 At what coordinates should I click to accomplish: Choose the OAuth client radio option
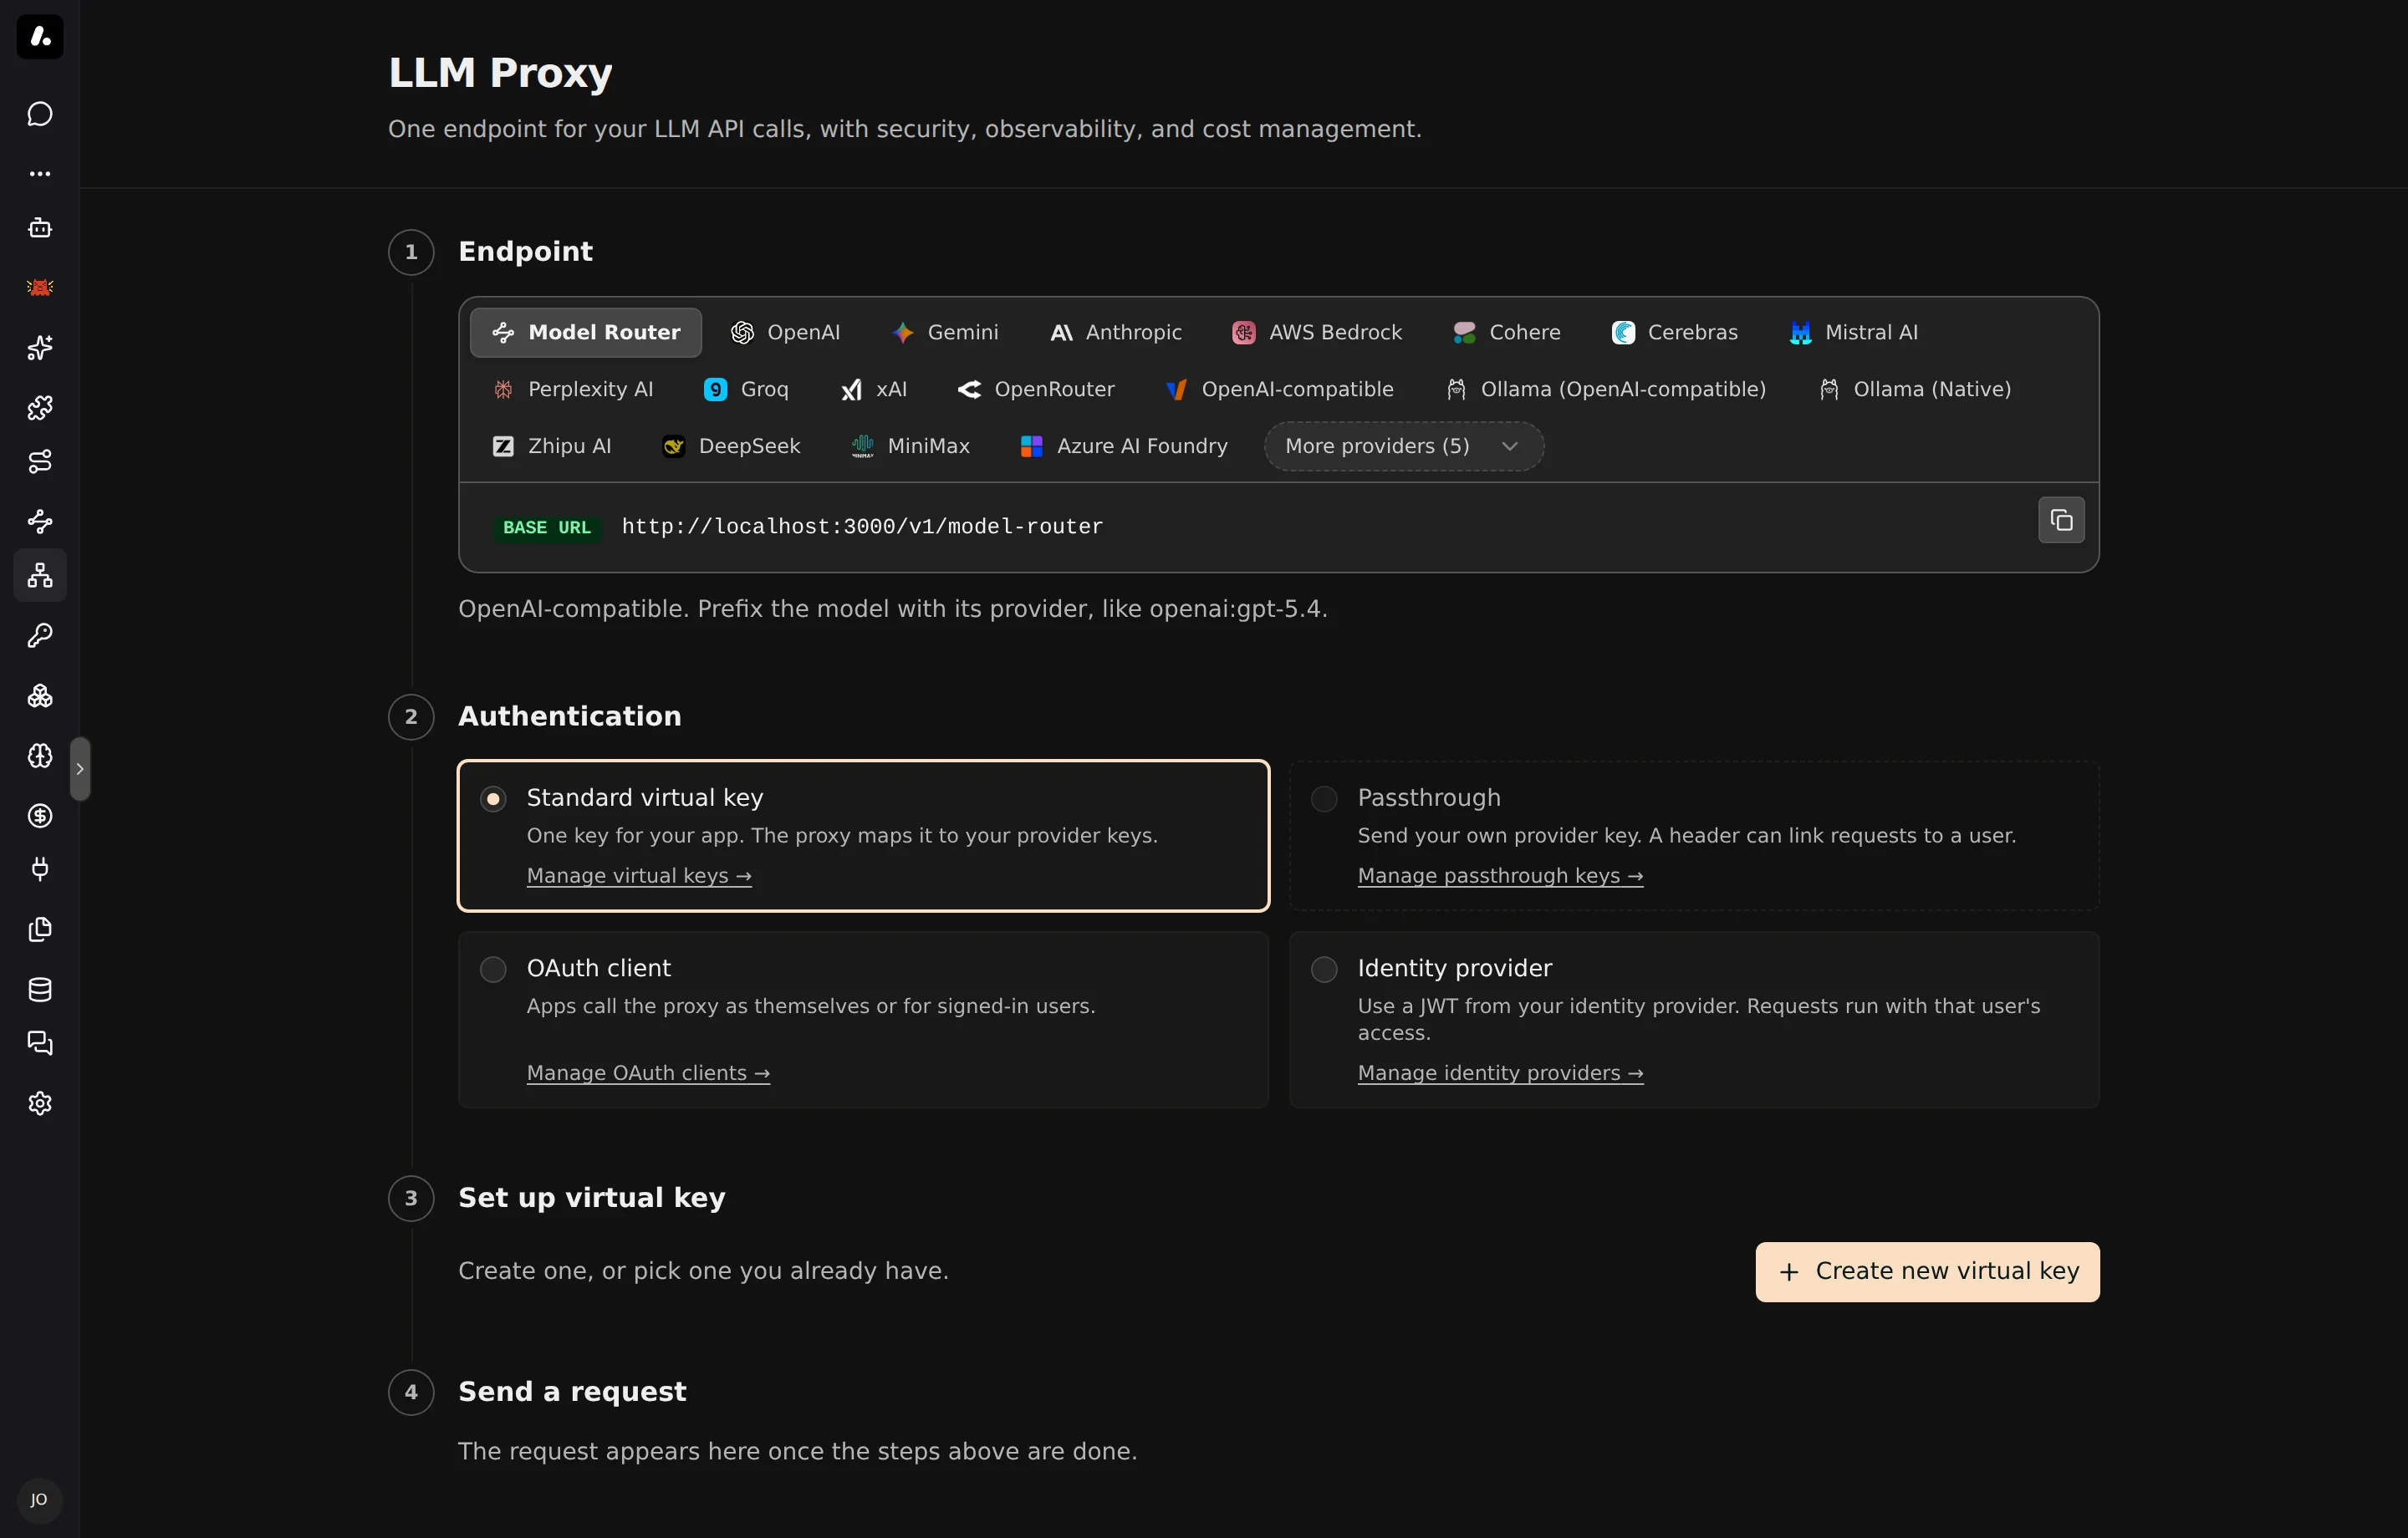493,969
